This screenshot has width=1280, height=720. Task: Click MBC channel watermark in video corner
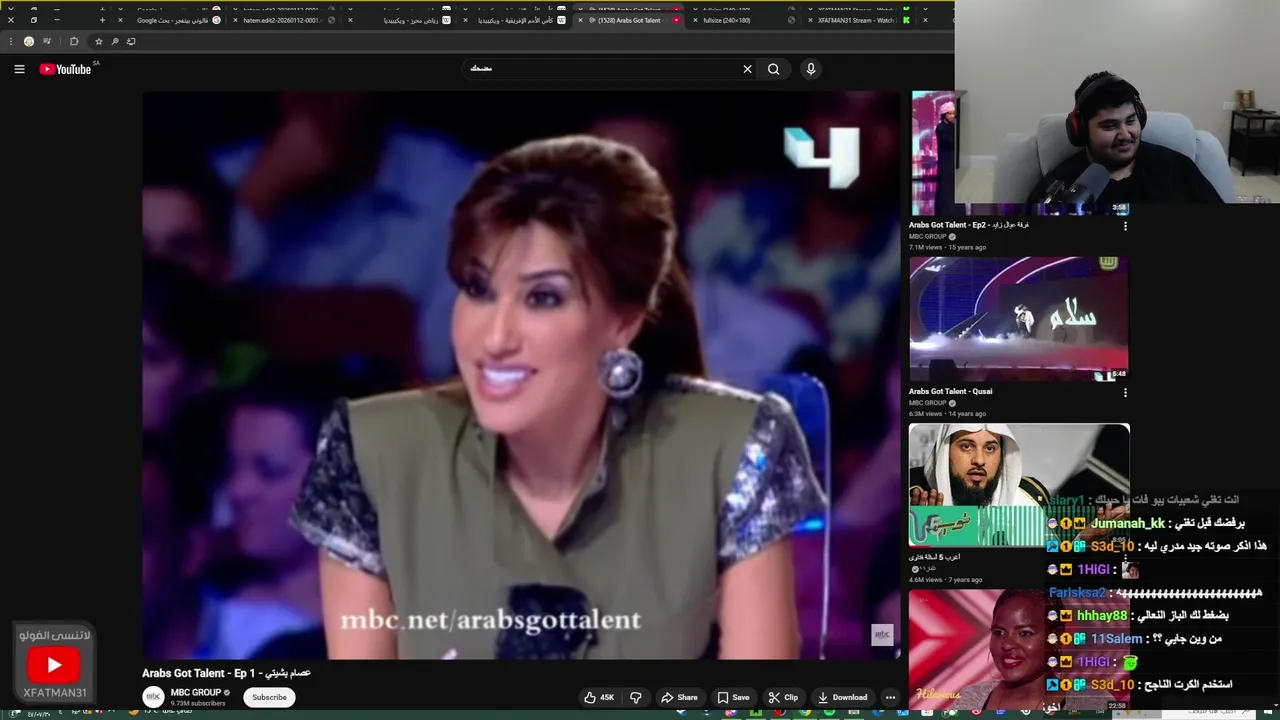pyautogui.click(x=882, y=635)
